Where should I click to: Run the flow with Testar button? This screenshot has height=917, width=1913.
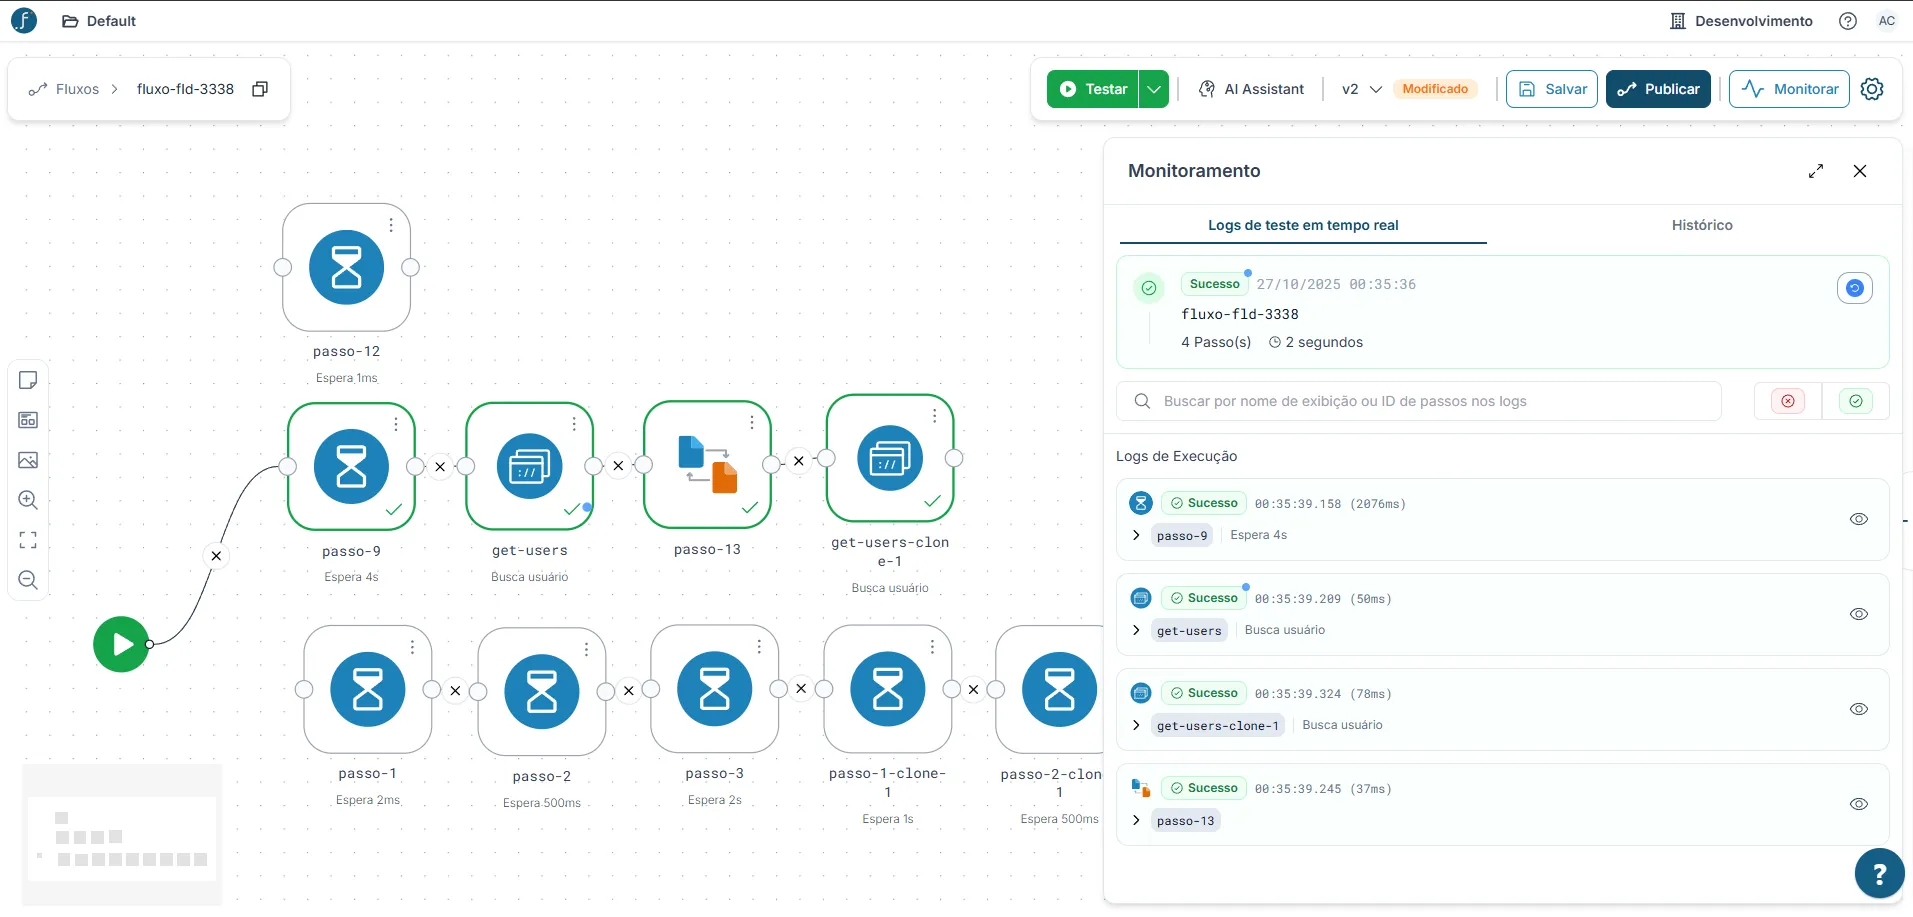coord(1093,89)
